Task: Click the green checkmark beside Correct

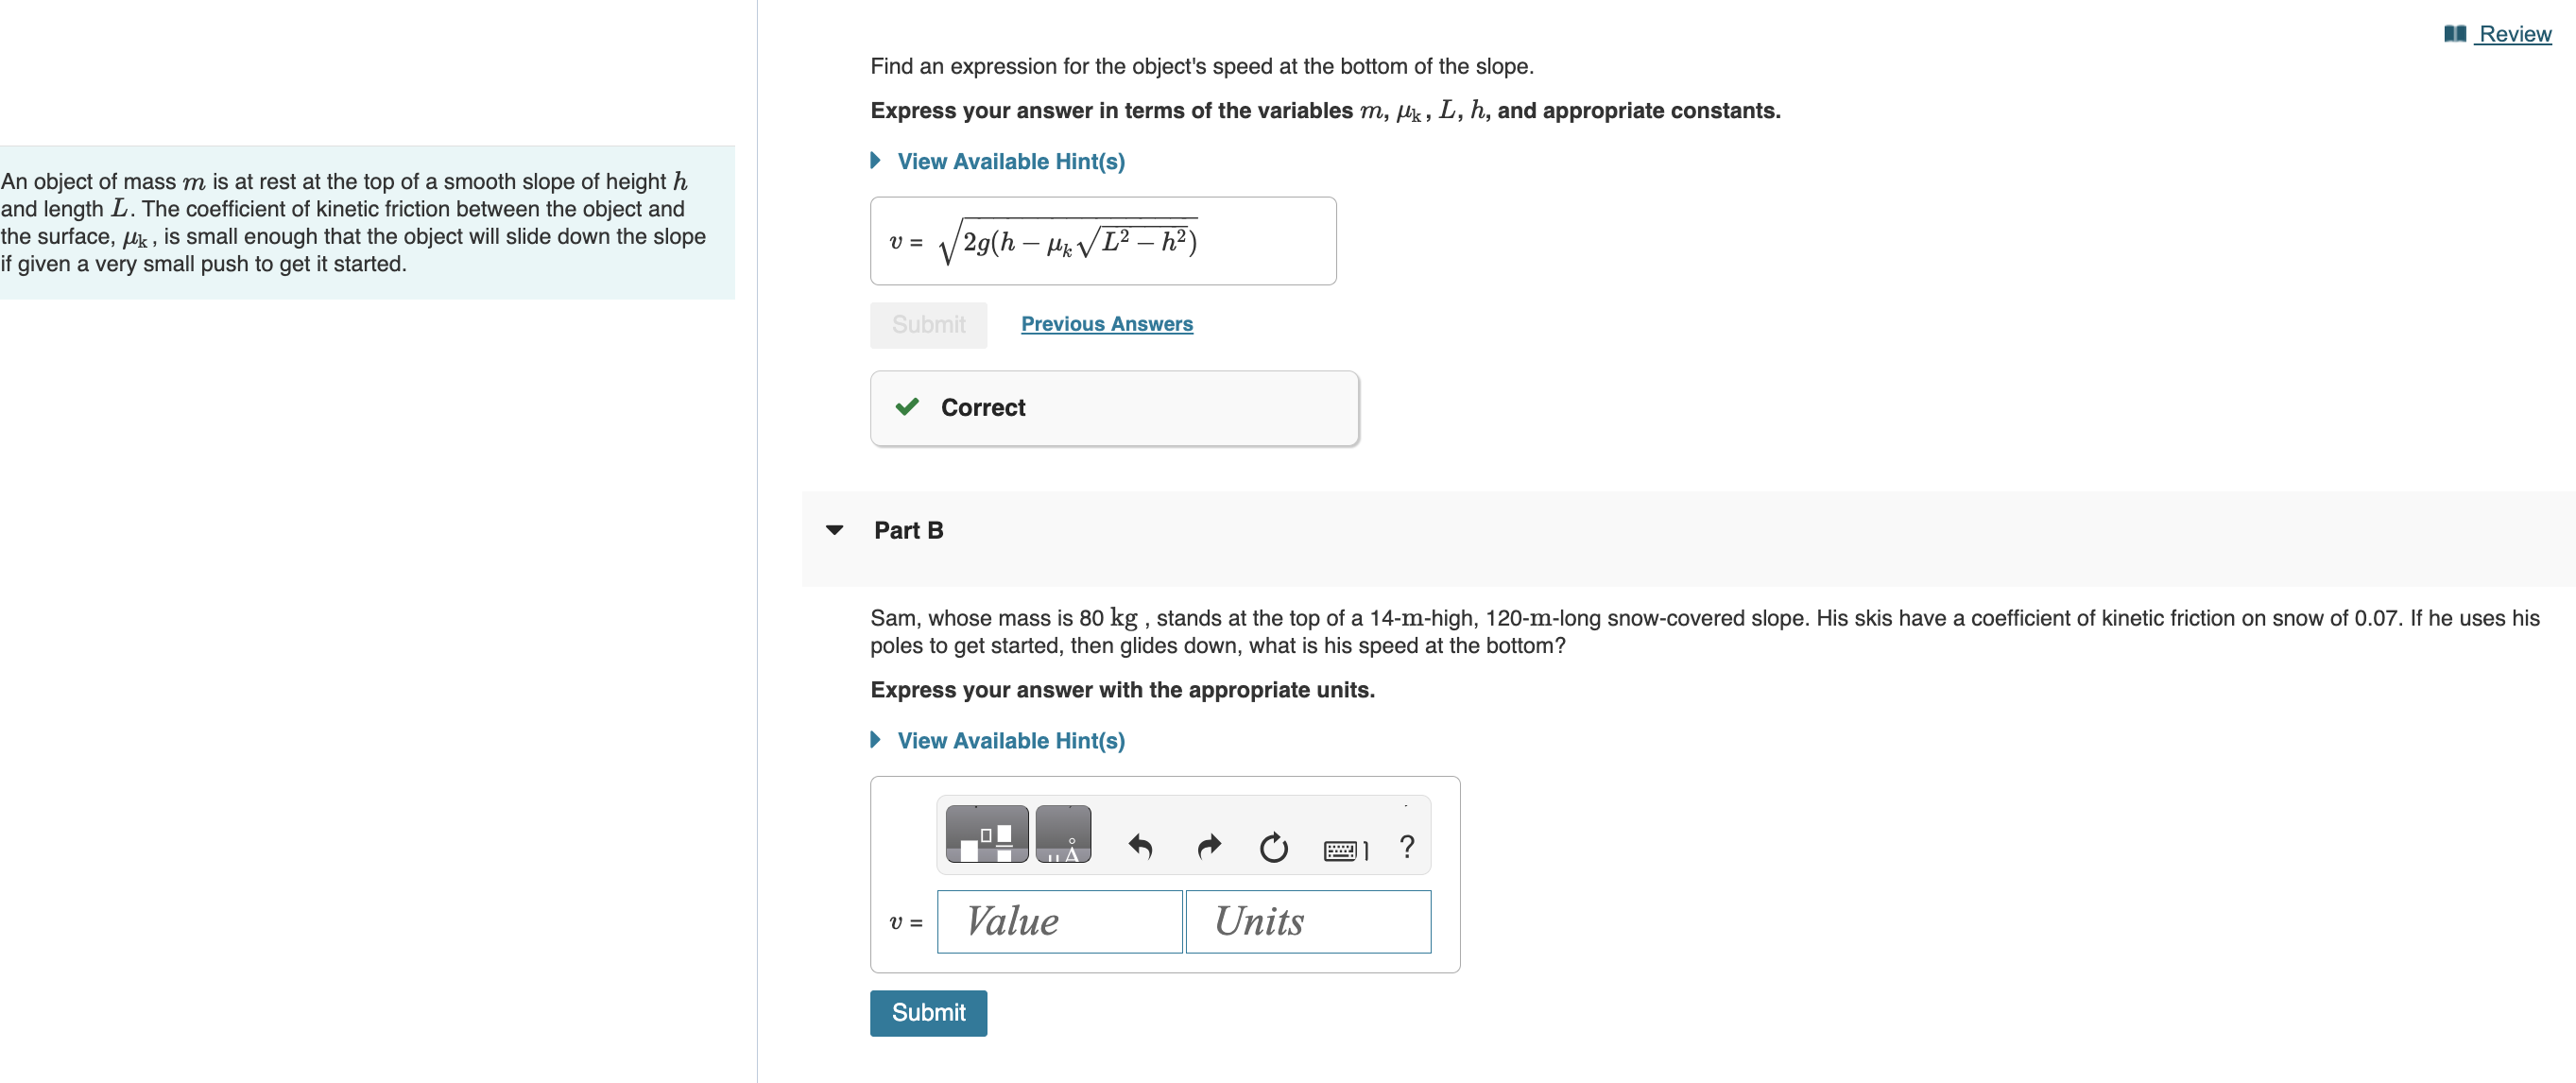Action: pyautogui.click(x=907, y=407)
